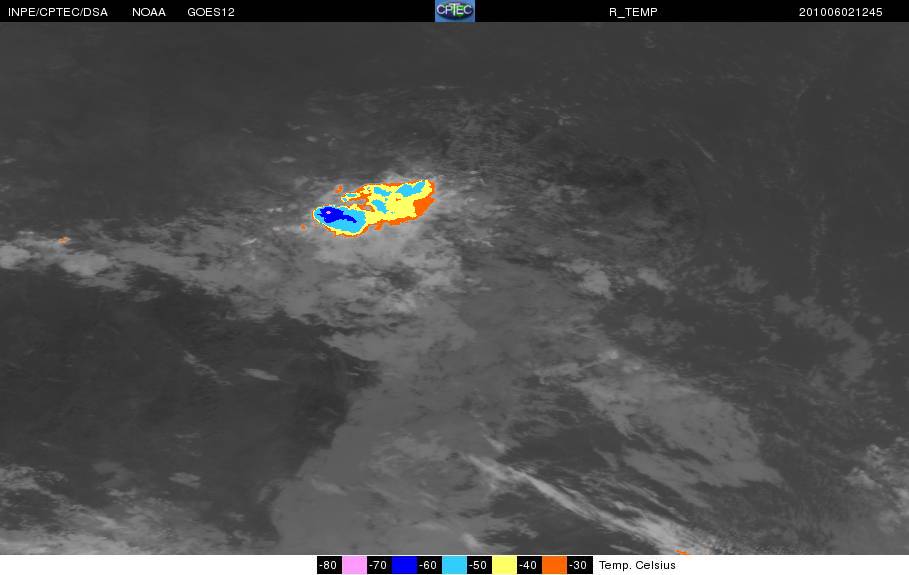Click the Temp. Celsius legend label
The height and width of the screenshot is (575, 909).
point(637,565)
